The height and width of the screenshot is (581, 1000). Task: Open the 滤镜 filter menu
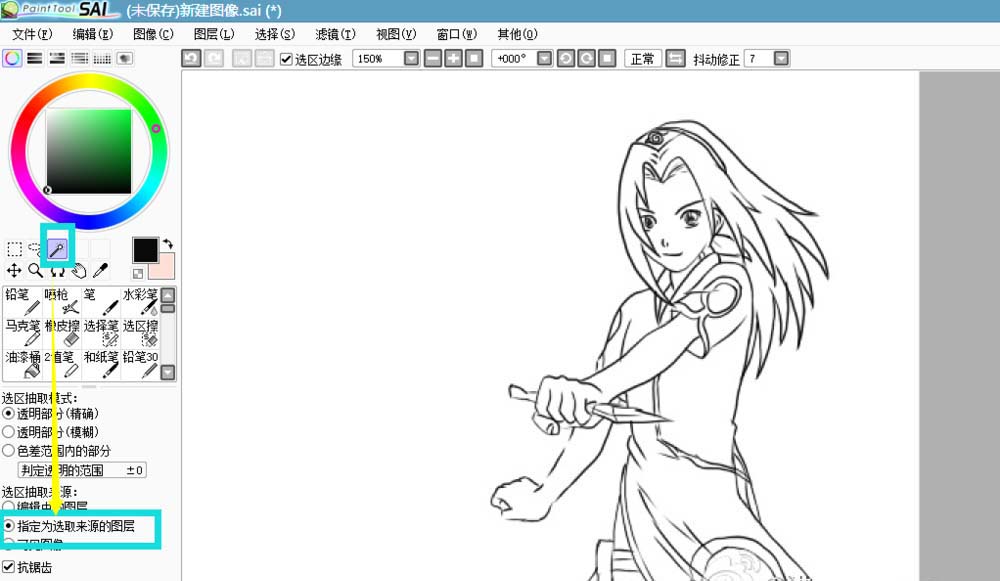(336, 33)
